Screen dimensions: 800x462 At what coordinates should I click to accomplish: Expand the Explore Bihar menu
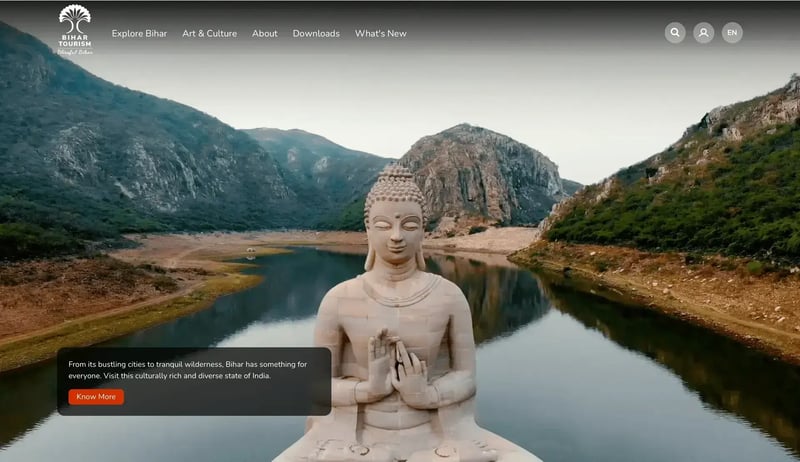[x=139, y=33]
